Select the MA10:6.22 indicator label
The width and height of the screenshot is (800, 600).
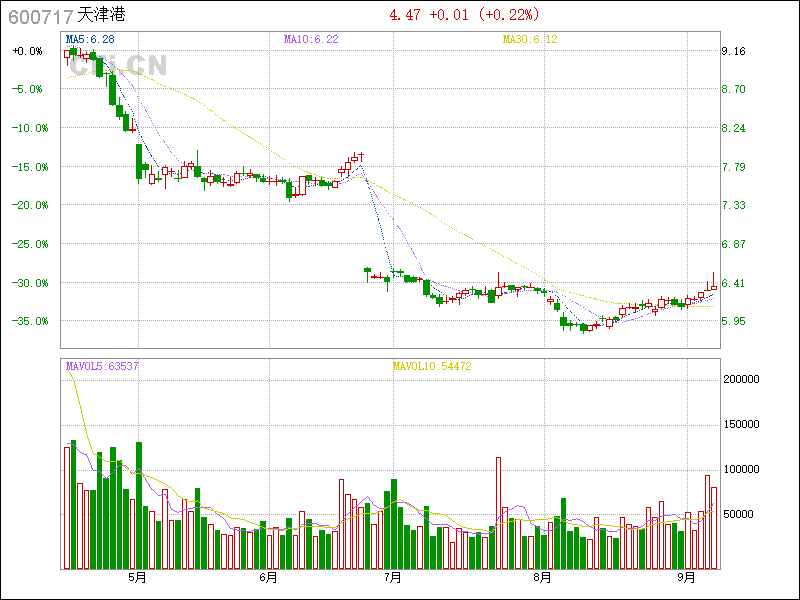click(x=311, y=39)
